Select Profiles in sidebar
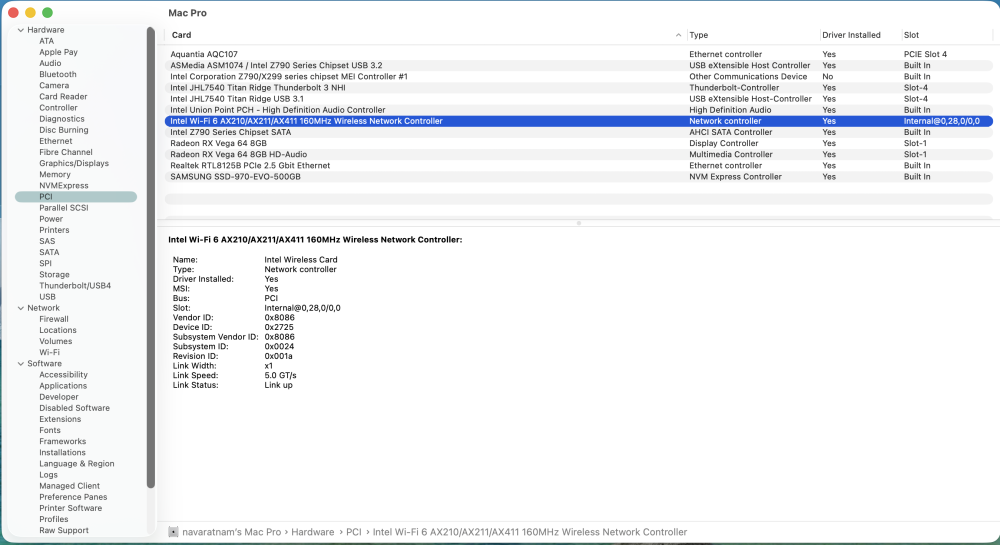 54,520
